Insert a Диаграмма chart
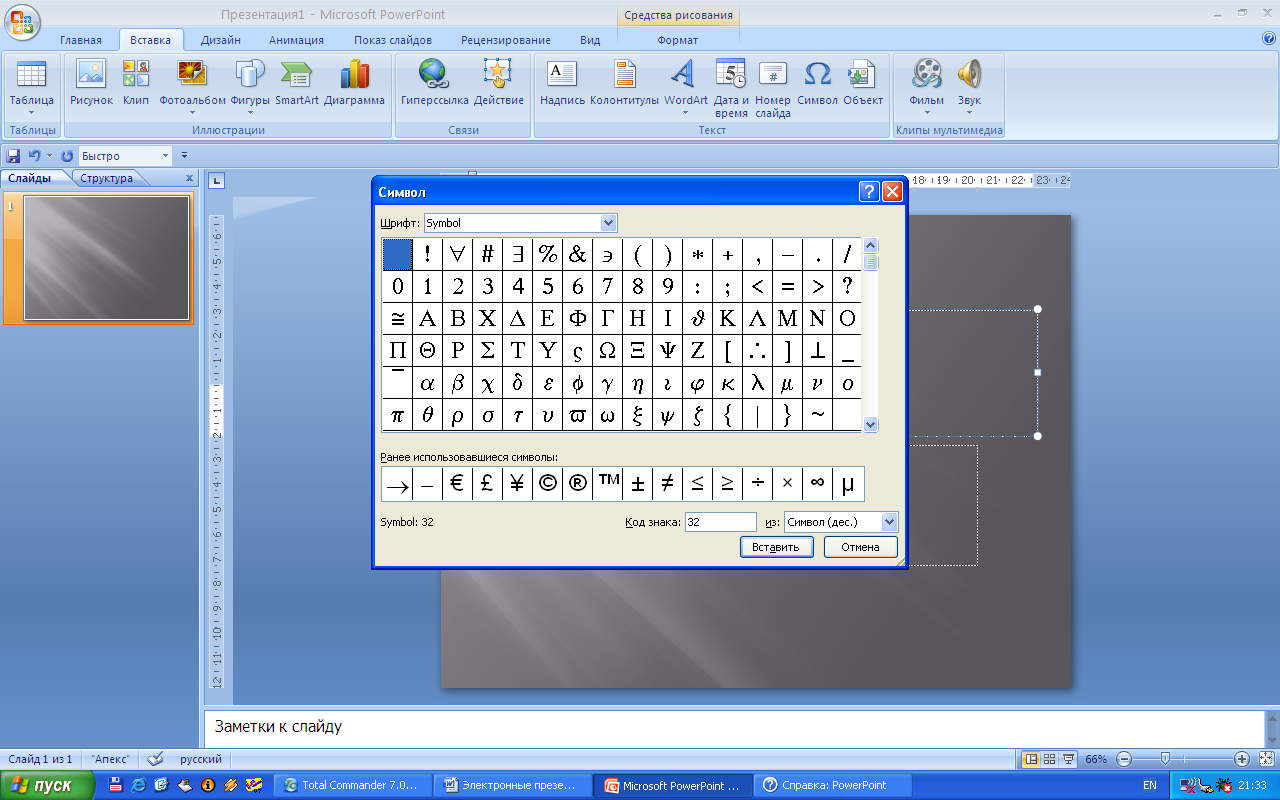The width and height of the screenshot is (1280, 800). 355,83
